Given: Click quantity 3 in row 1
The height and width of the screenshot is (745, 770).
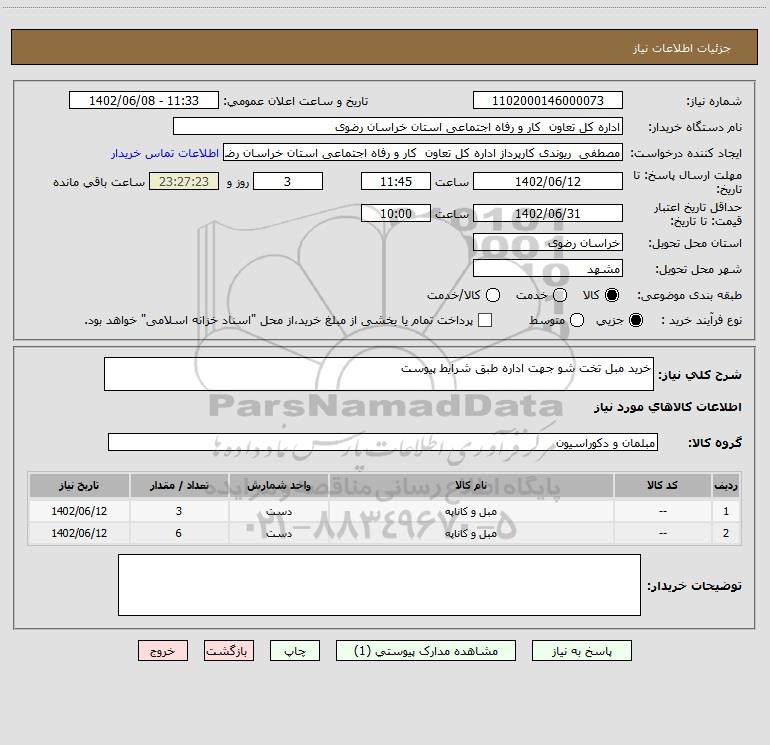Looking at the screenshot, I should [x=179, y=511].
